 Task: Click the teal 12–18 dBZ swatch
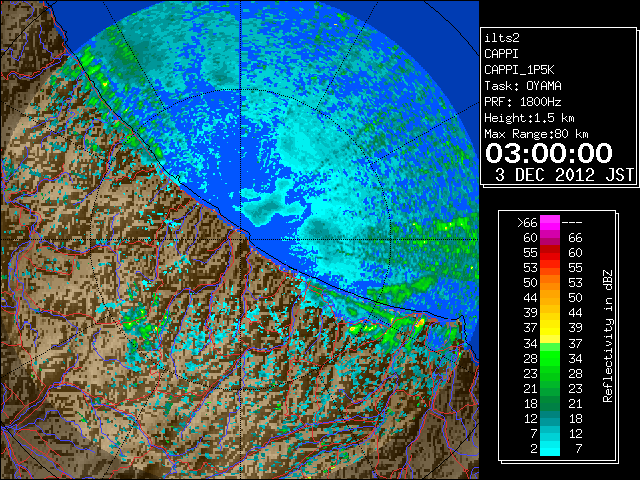point(550,418)
